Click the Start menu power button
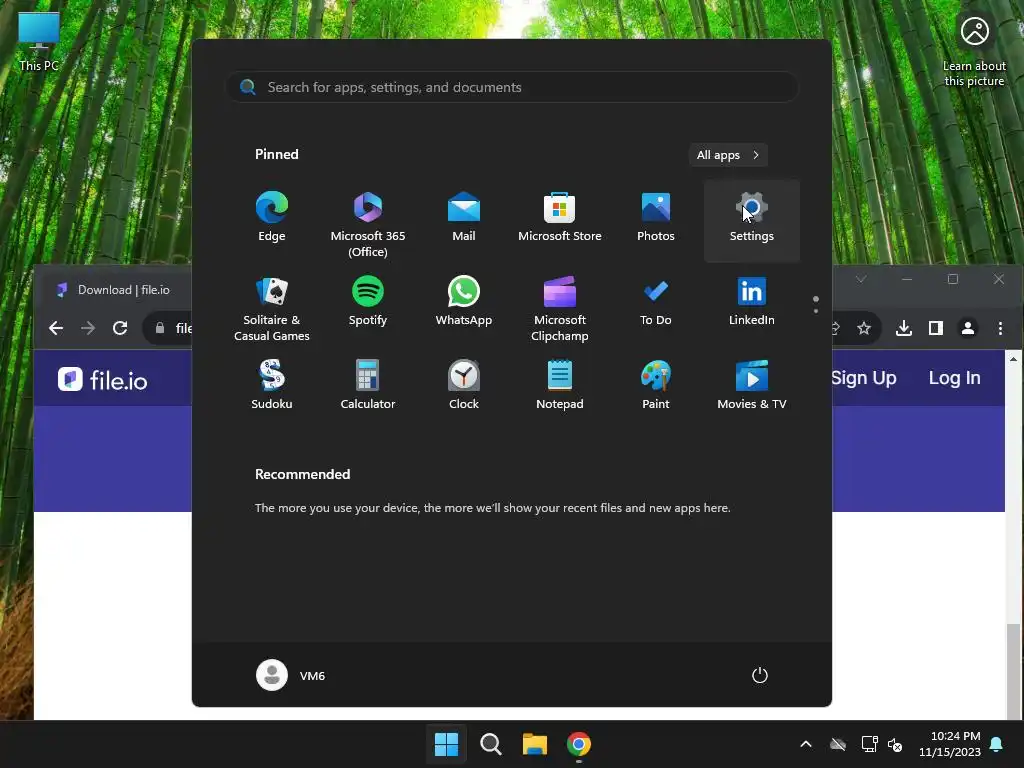 pyautogui.click(x=760, y=675)
